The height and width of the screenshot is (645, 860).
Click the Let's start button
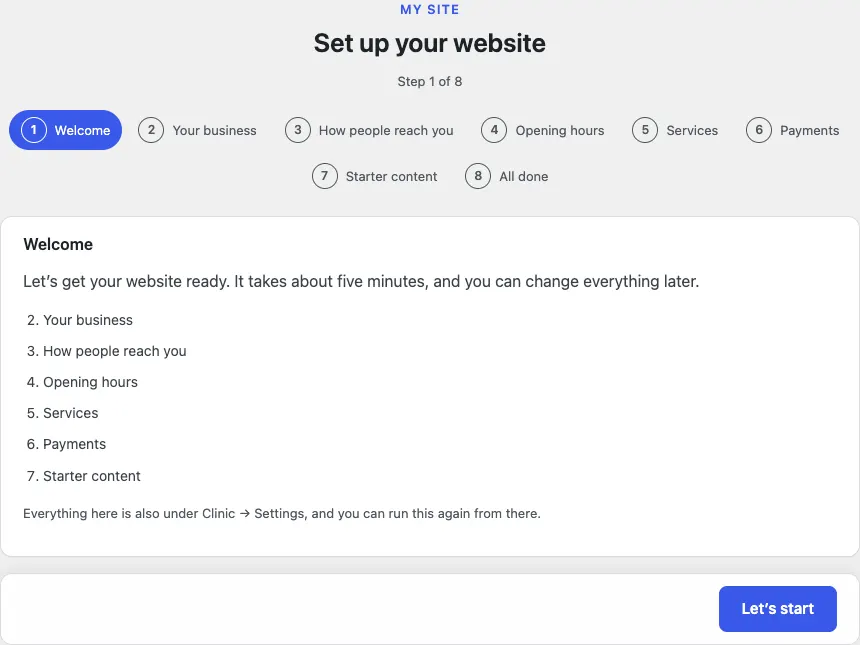tap(778, 609)
